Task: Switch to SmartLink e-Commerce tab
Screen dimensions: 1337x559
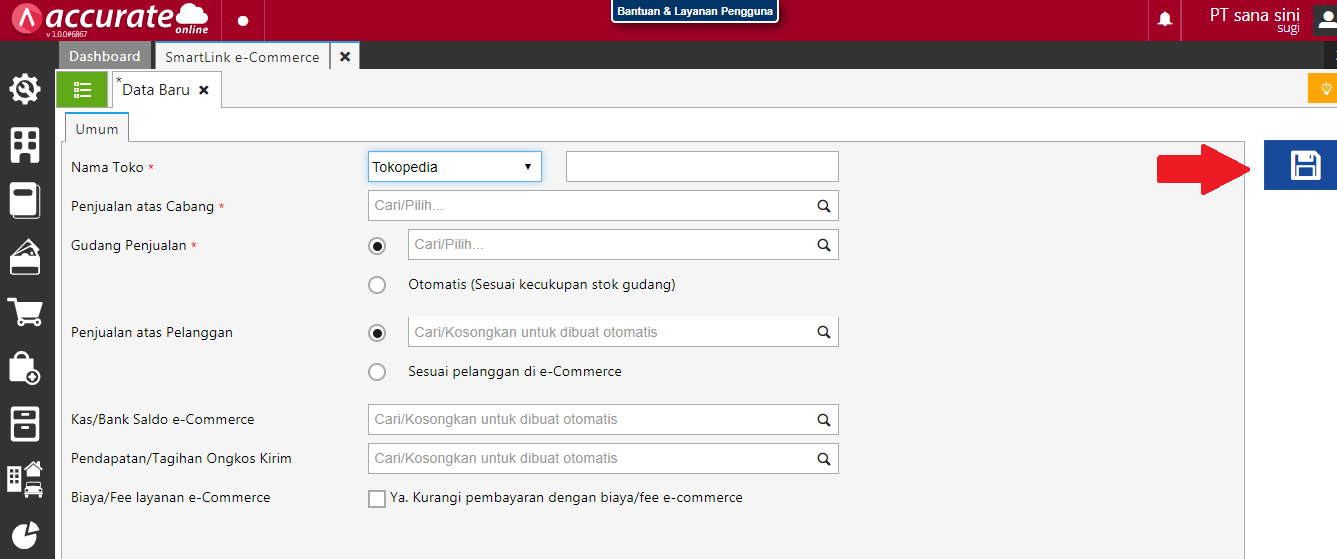Action: 243,57
